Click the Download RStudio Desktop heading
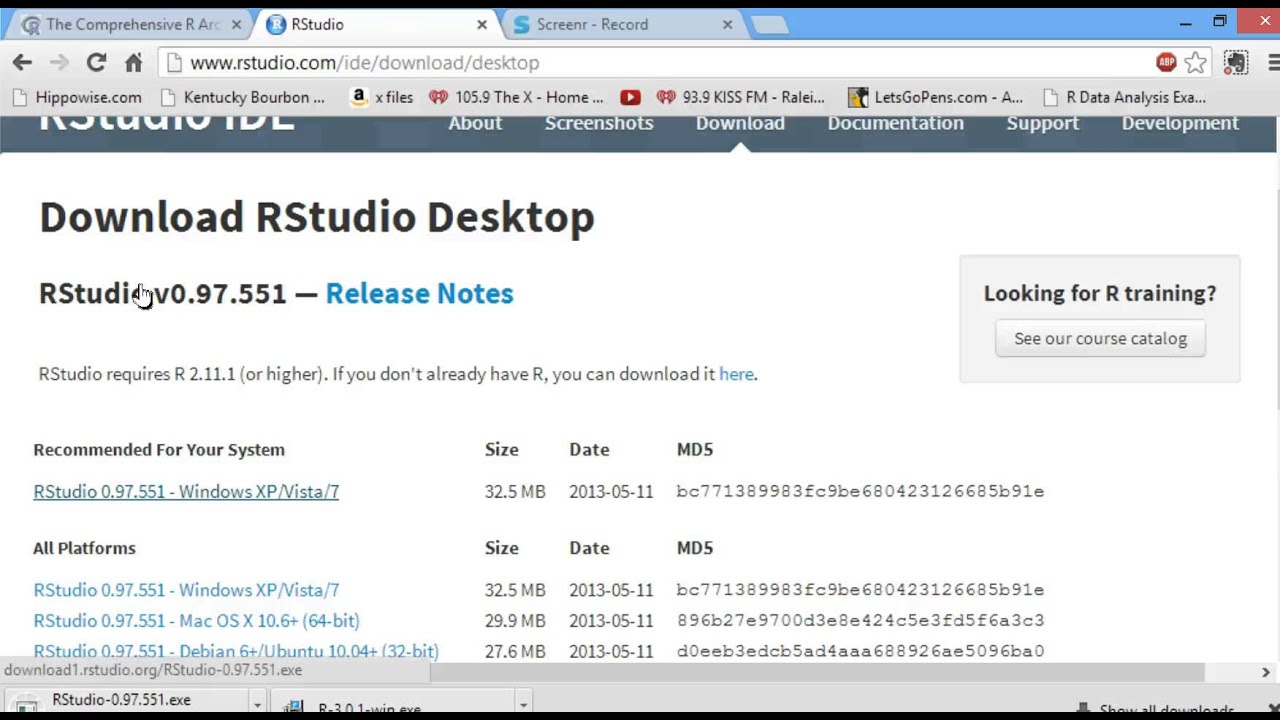 pyautogui.click(x=317, y=217)
